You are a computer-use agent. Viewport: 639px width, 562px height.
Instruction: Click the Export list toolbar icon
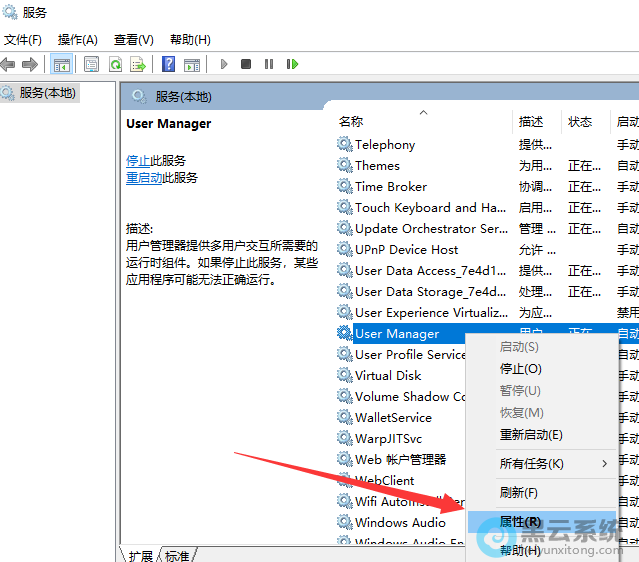(138, 64)
